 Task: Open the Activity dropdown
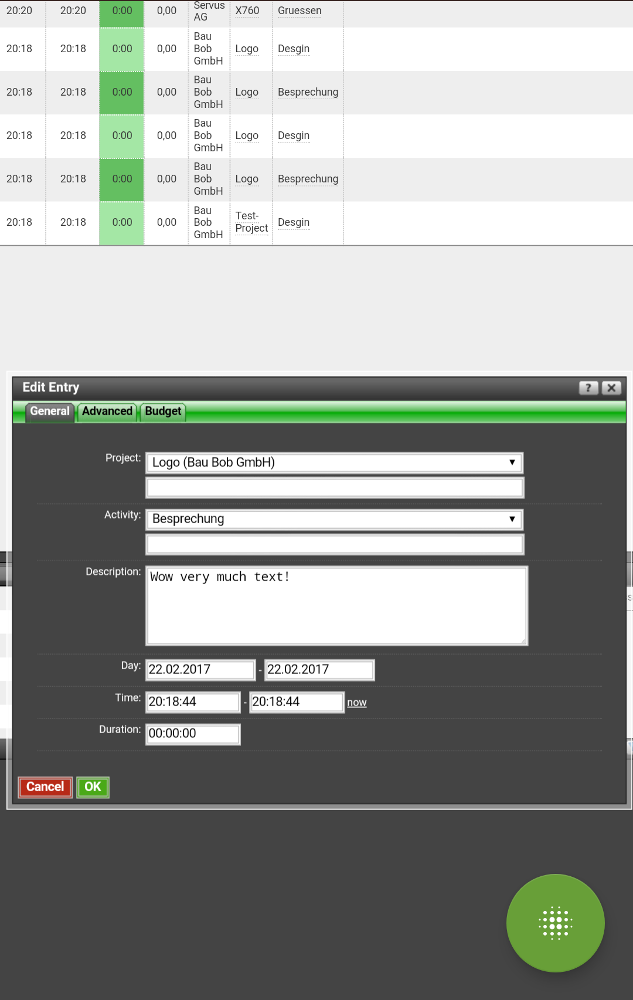tap(334, 519)
